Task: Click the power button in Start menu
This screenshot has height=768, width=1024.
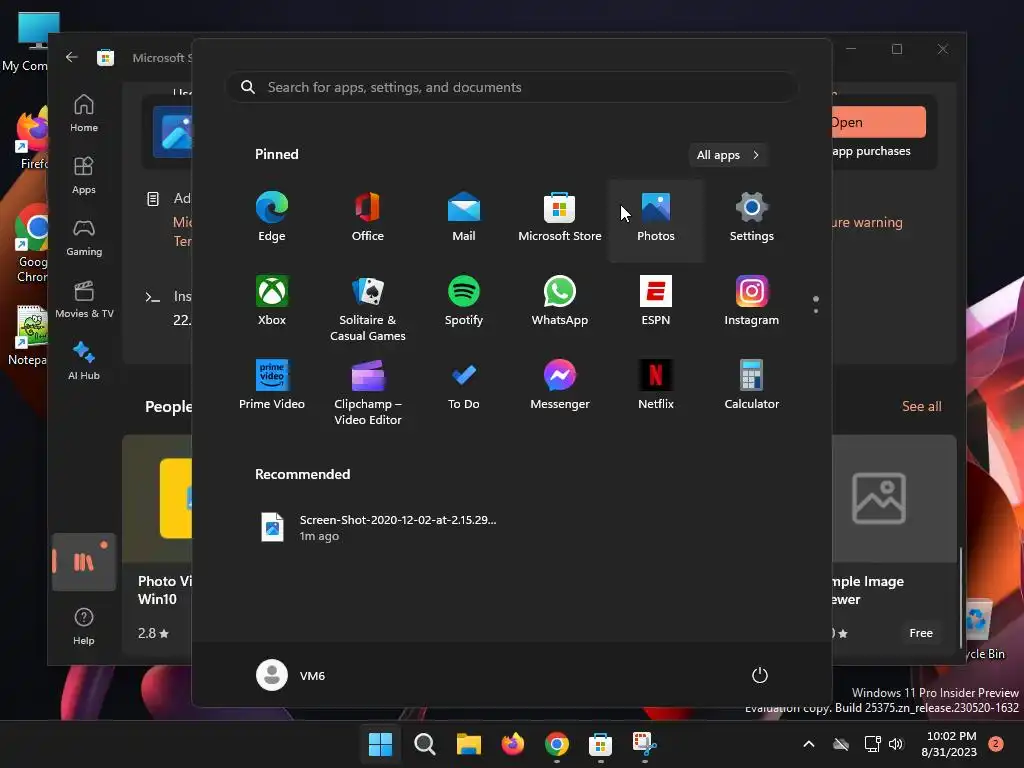Action: click(760, 675)
